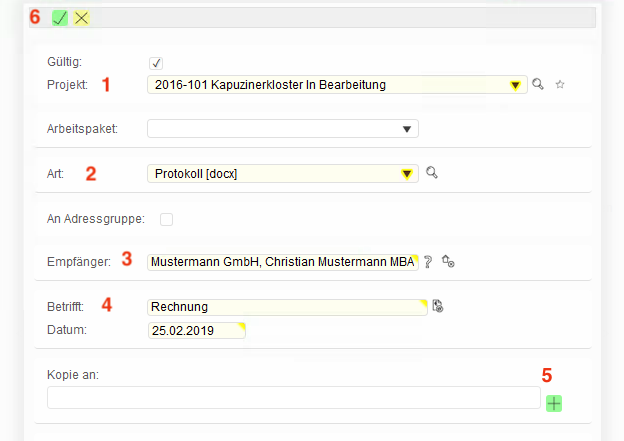Click the Projekt field text Kapuzinerkloster
Screen dimensions: 624x441
pyautogui.click(x=270, y=85)
